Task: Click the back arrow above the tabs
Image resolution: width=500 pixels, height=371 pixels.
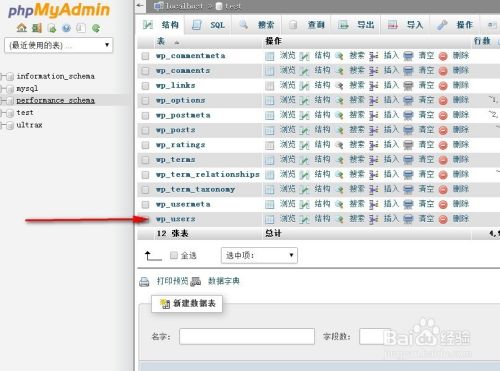Action: [140, 5]
